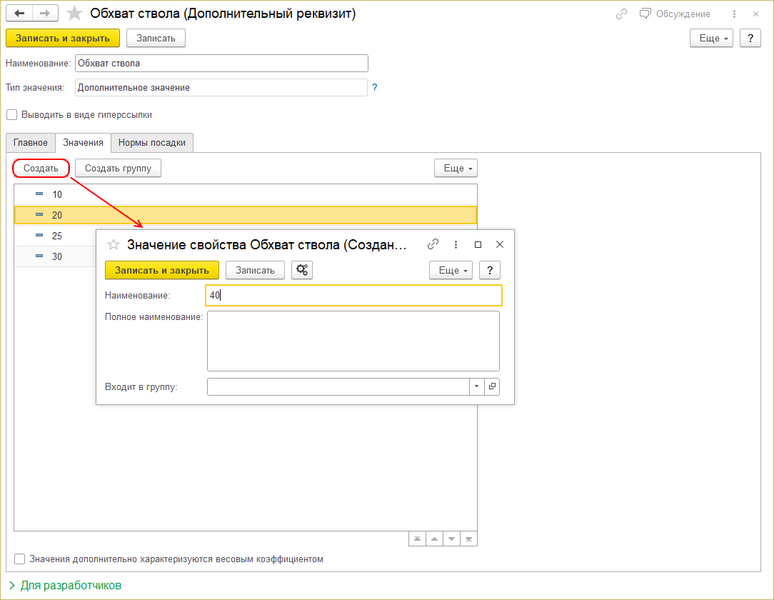Screen dimensions: 774x600
Task: Click 'Записать и закрыть' in the dialog
Action: pos(162,270)
